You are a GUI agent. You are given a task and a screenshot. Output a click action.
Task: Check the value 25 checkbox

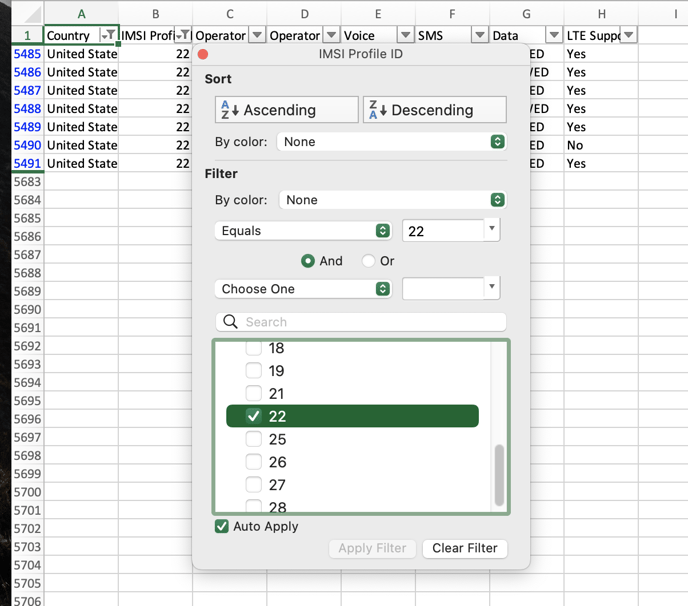(x=254, y=439)
